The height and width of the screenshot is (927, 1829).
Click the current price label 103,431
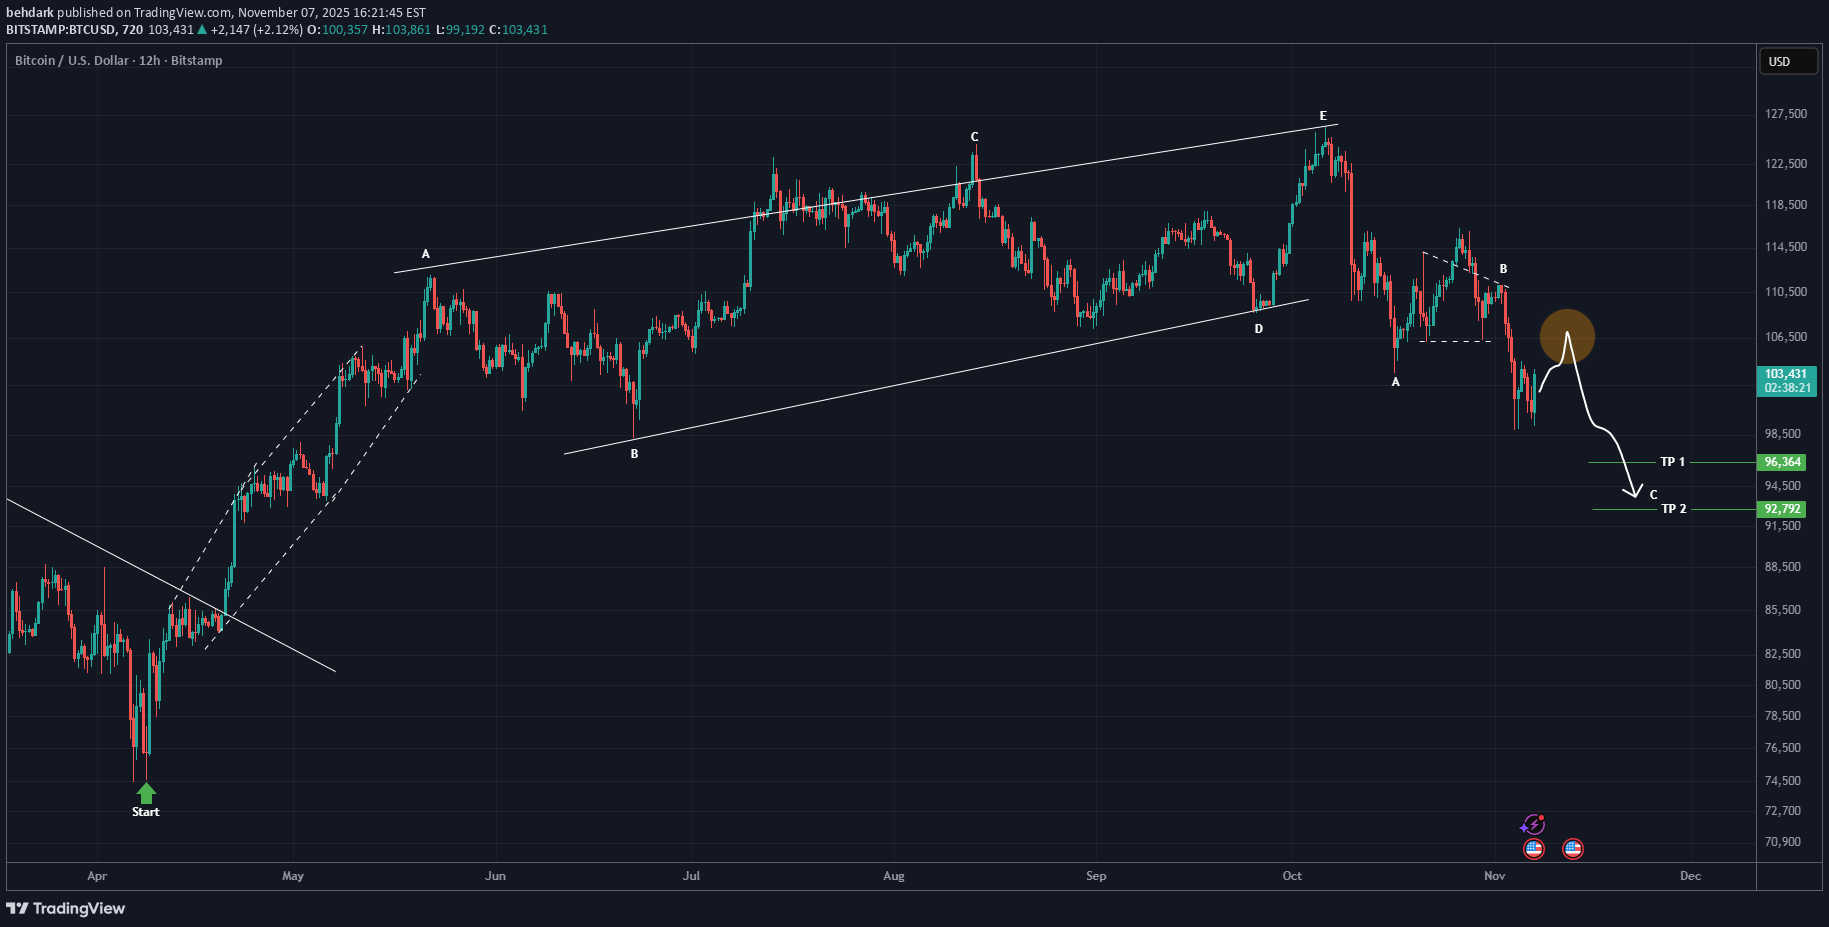1786,374
